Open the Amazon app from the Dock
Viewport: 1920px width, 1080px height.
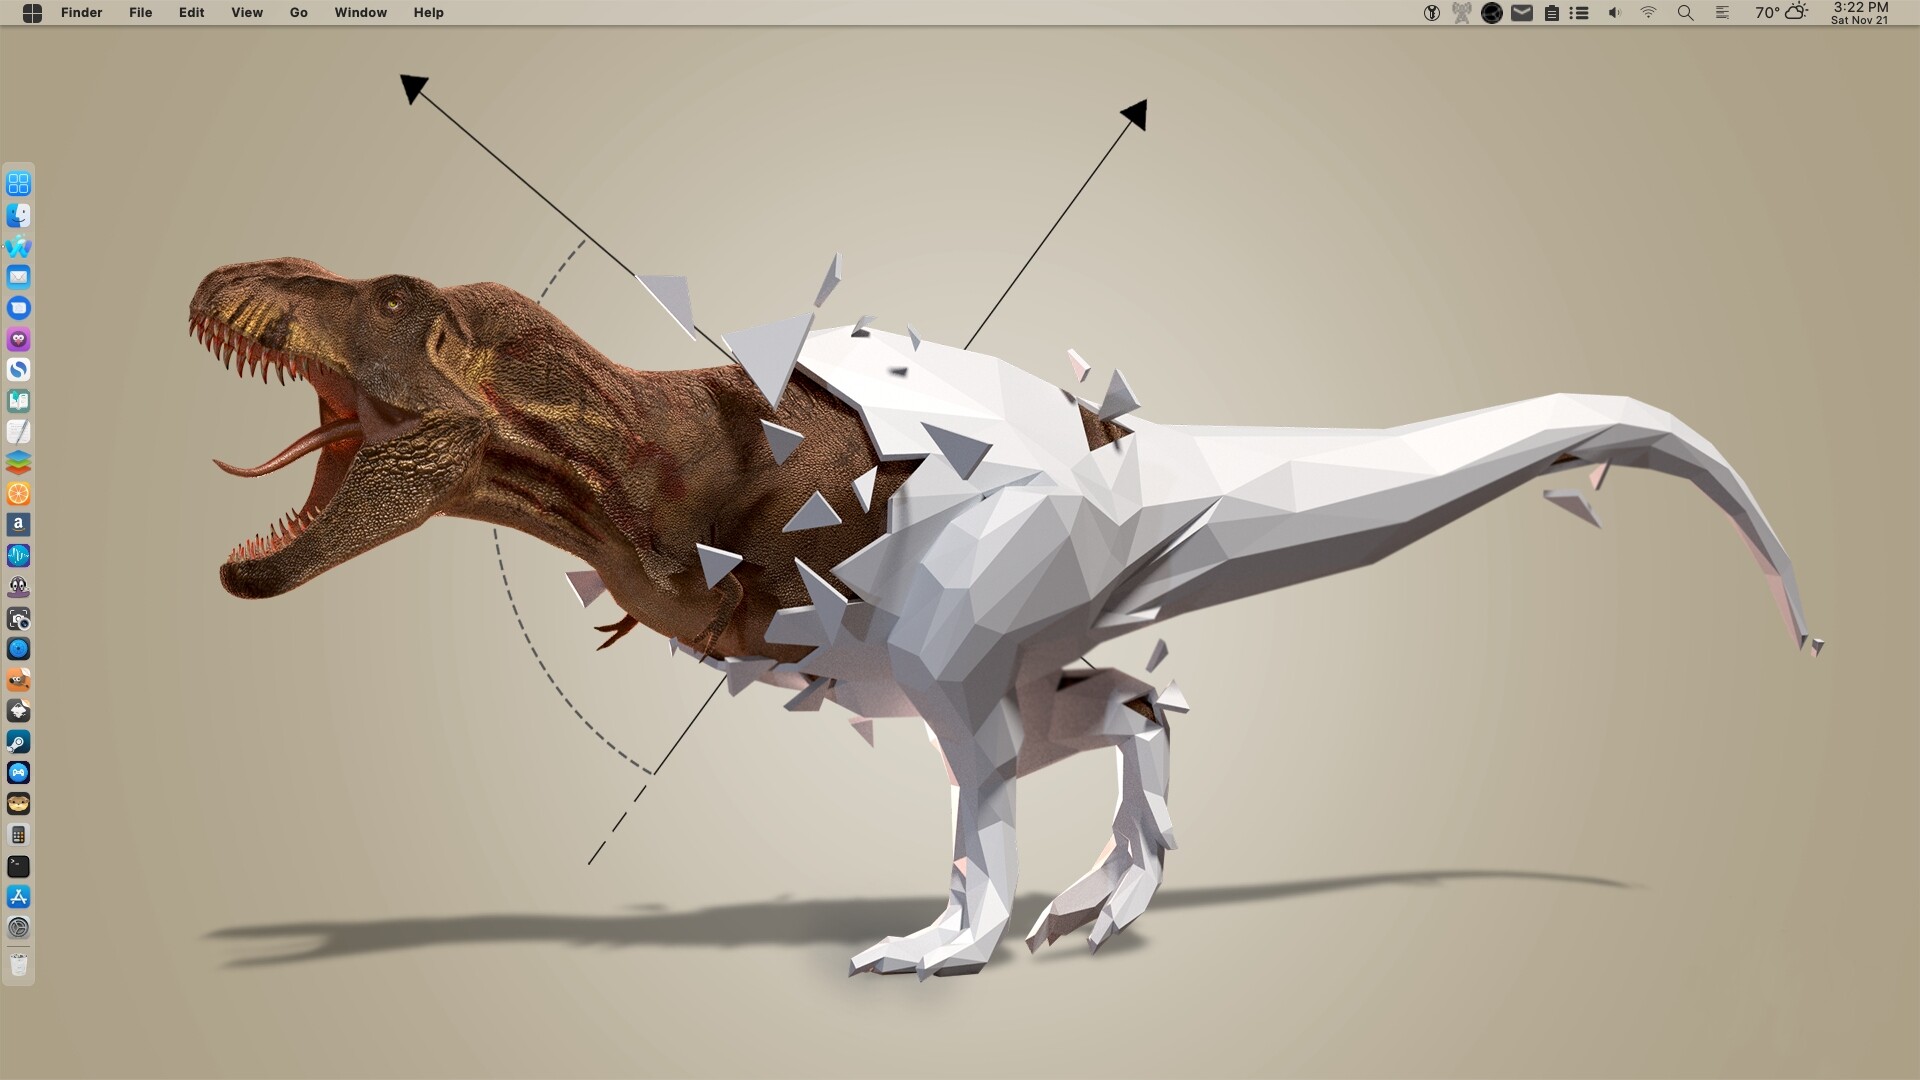[18, 524]
